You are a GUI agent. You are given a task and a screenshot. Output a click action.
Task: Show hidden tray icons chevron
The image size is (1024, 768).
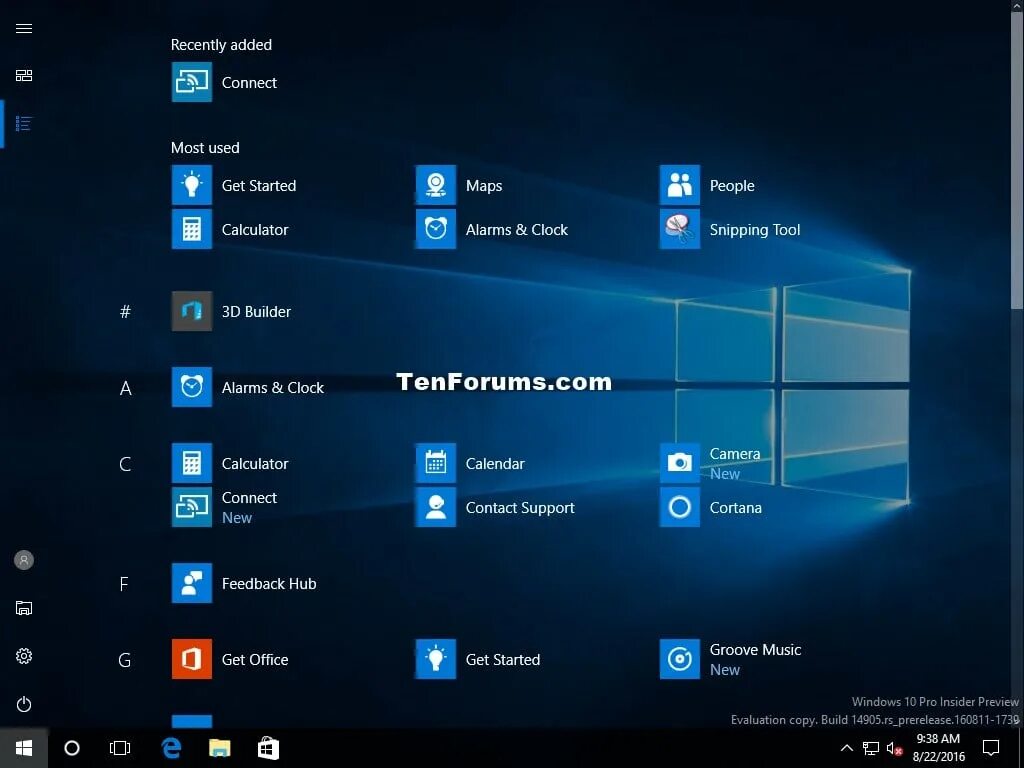click(x=846, y=748)
